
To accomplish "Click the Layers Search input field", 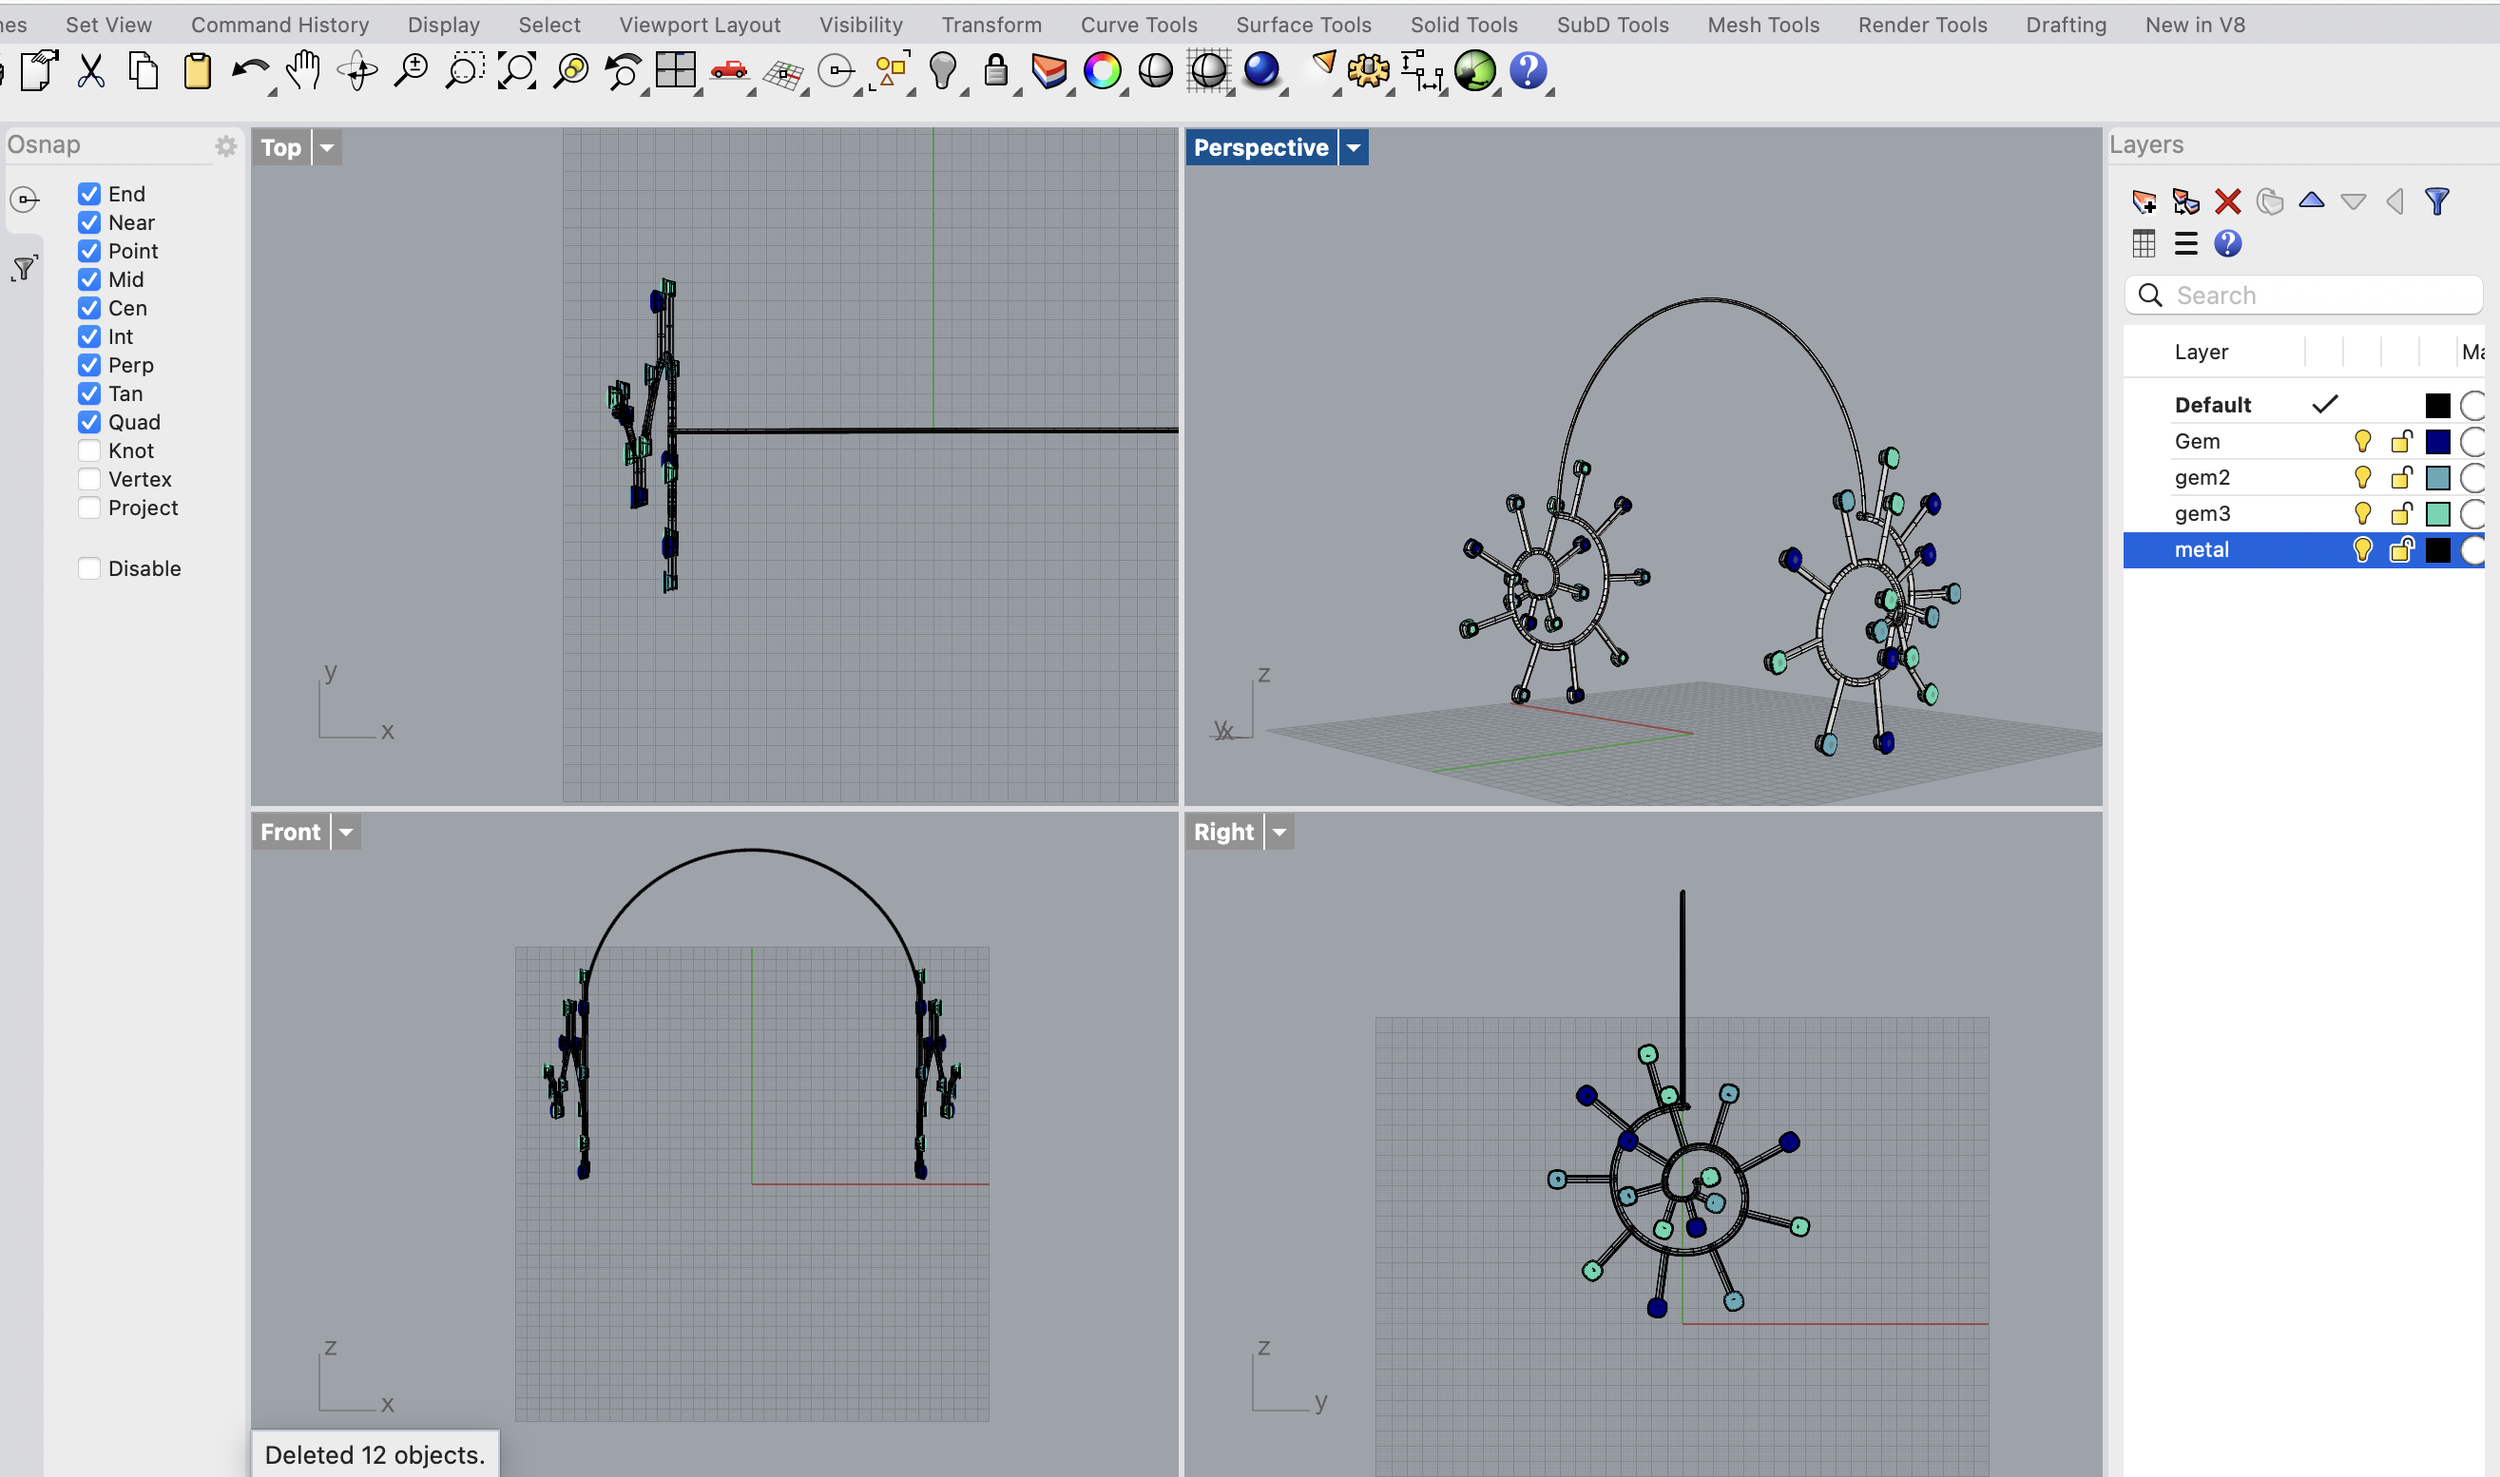I will 2303,295.
